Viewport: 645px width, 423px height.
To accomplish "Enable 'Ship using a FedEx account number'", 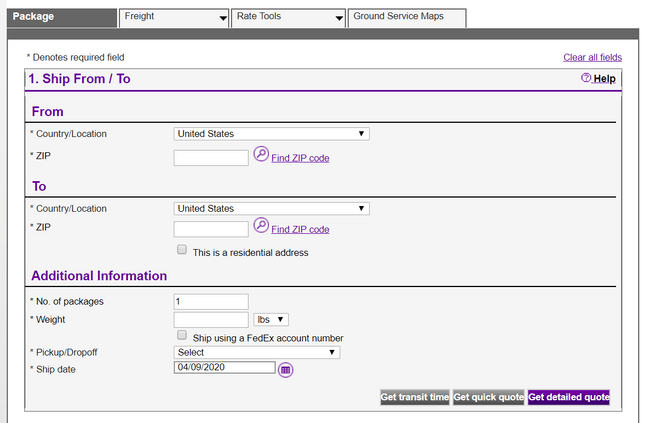I will coord(182,335).
